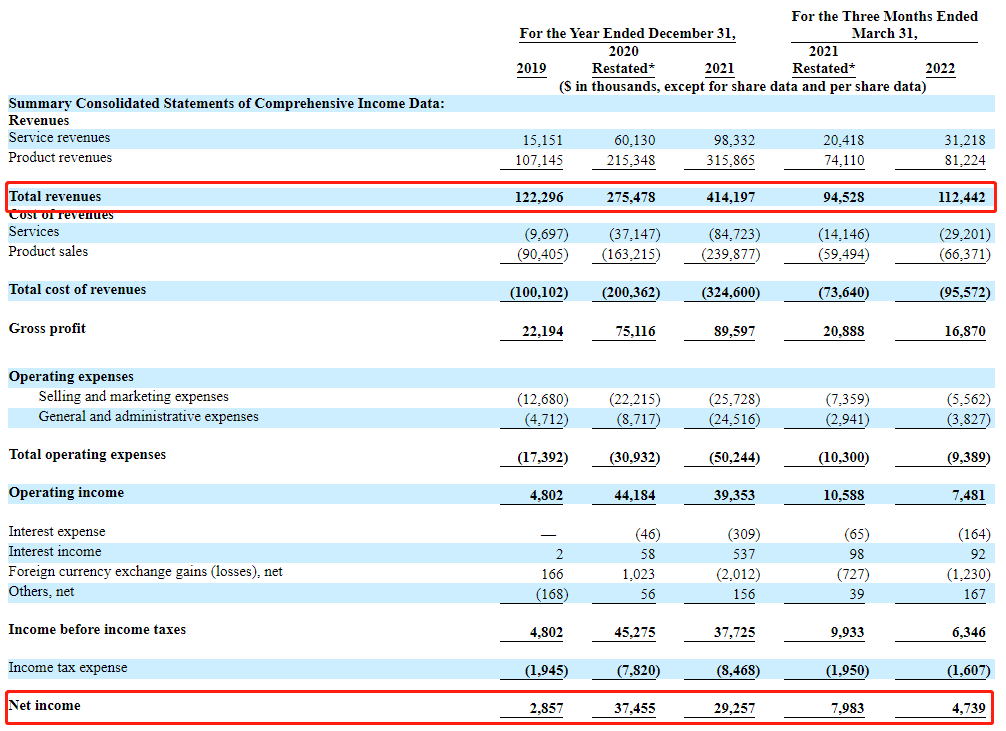Click Foreign currency exchange gains (losses) label
Screen dimensions: 1006x731
(x=145, y=572)
